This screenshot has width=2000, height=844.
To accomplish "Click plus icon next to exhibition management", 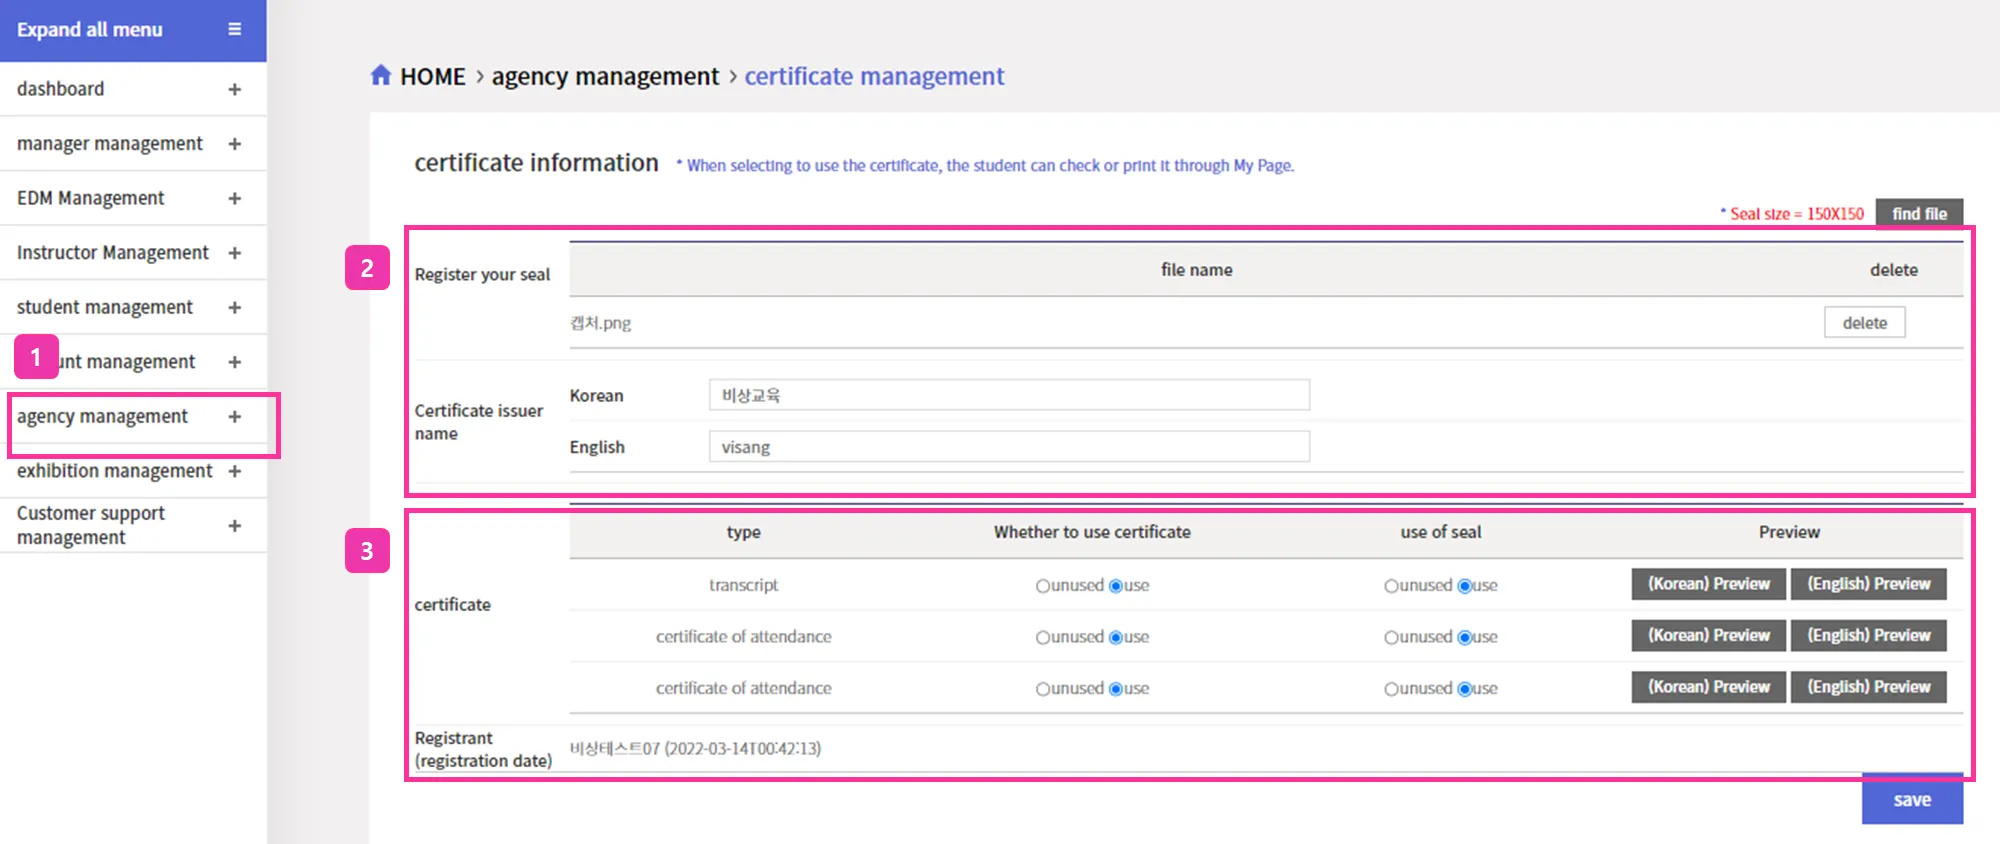I will [234, 471].
